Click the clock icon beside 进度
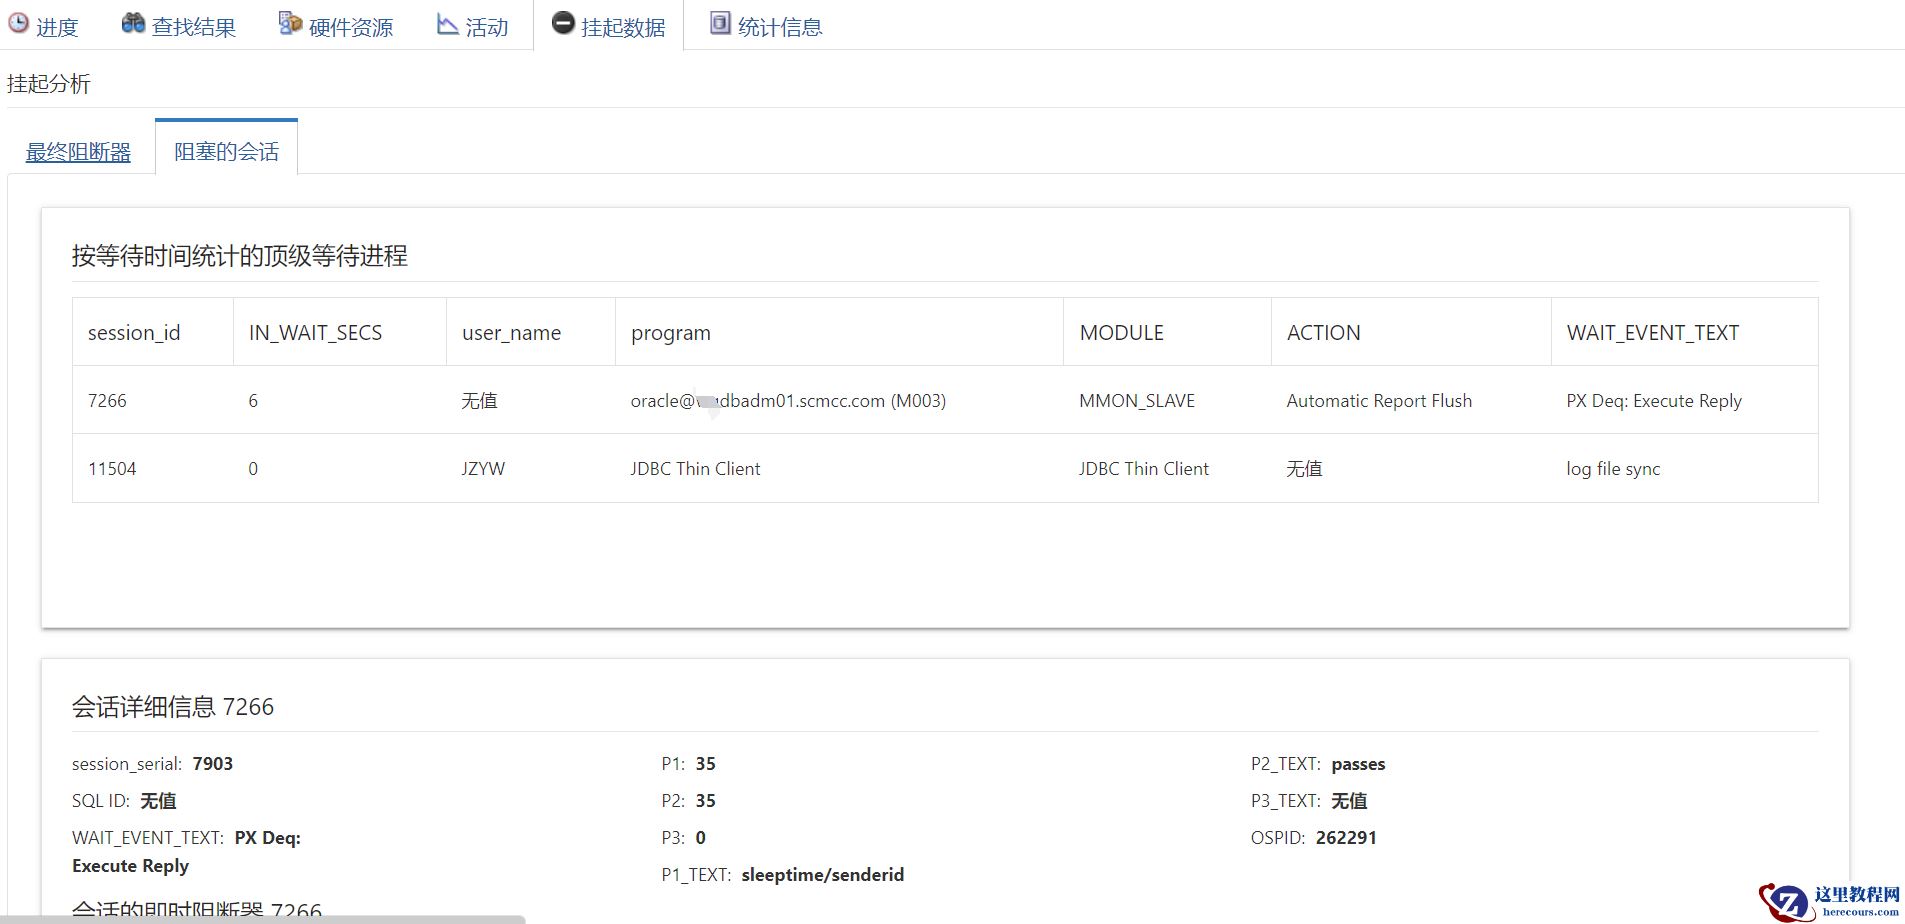The image size is (1905, 924). pos(19,24)
